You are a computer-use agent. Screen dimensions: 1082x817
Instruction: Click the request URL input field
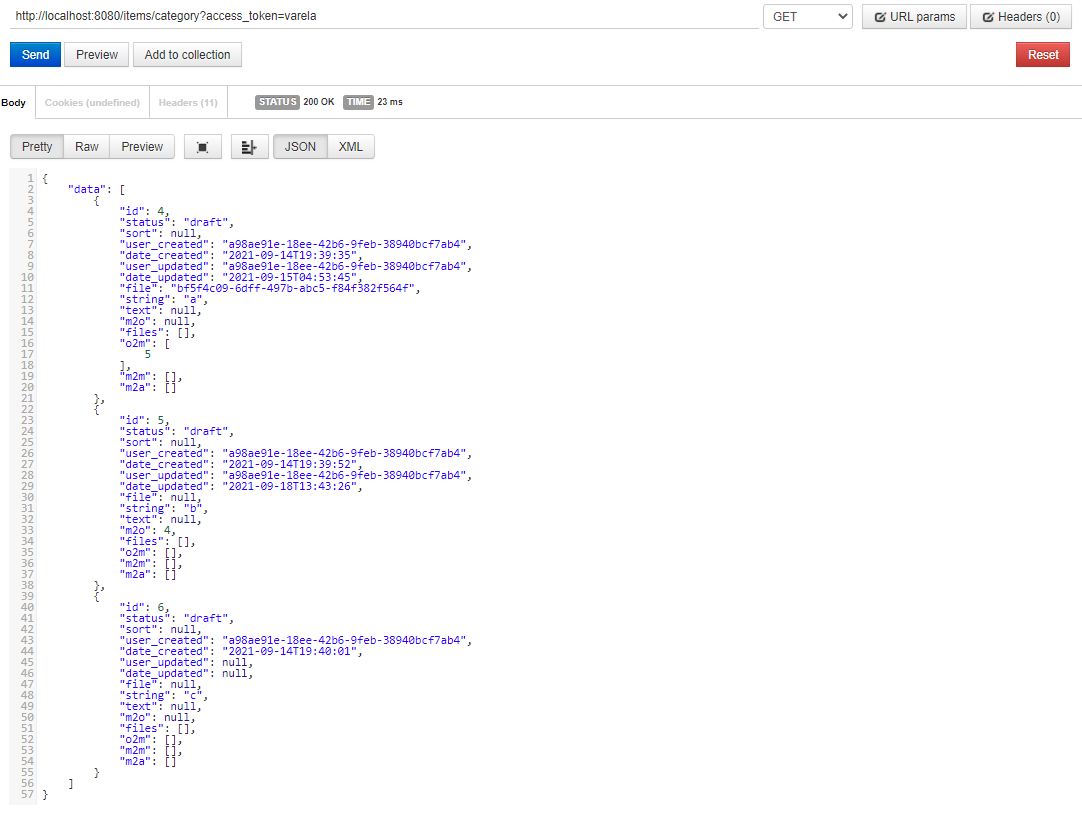(x=384, y=16)
